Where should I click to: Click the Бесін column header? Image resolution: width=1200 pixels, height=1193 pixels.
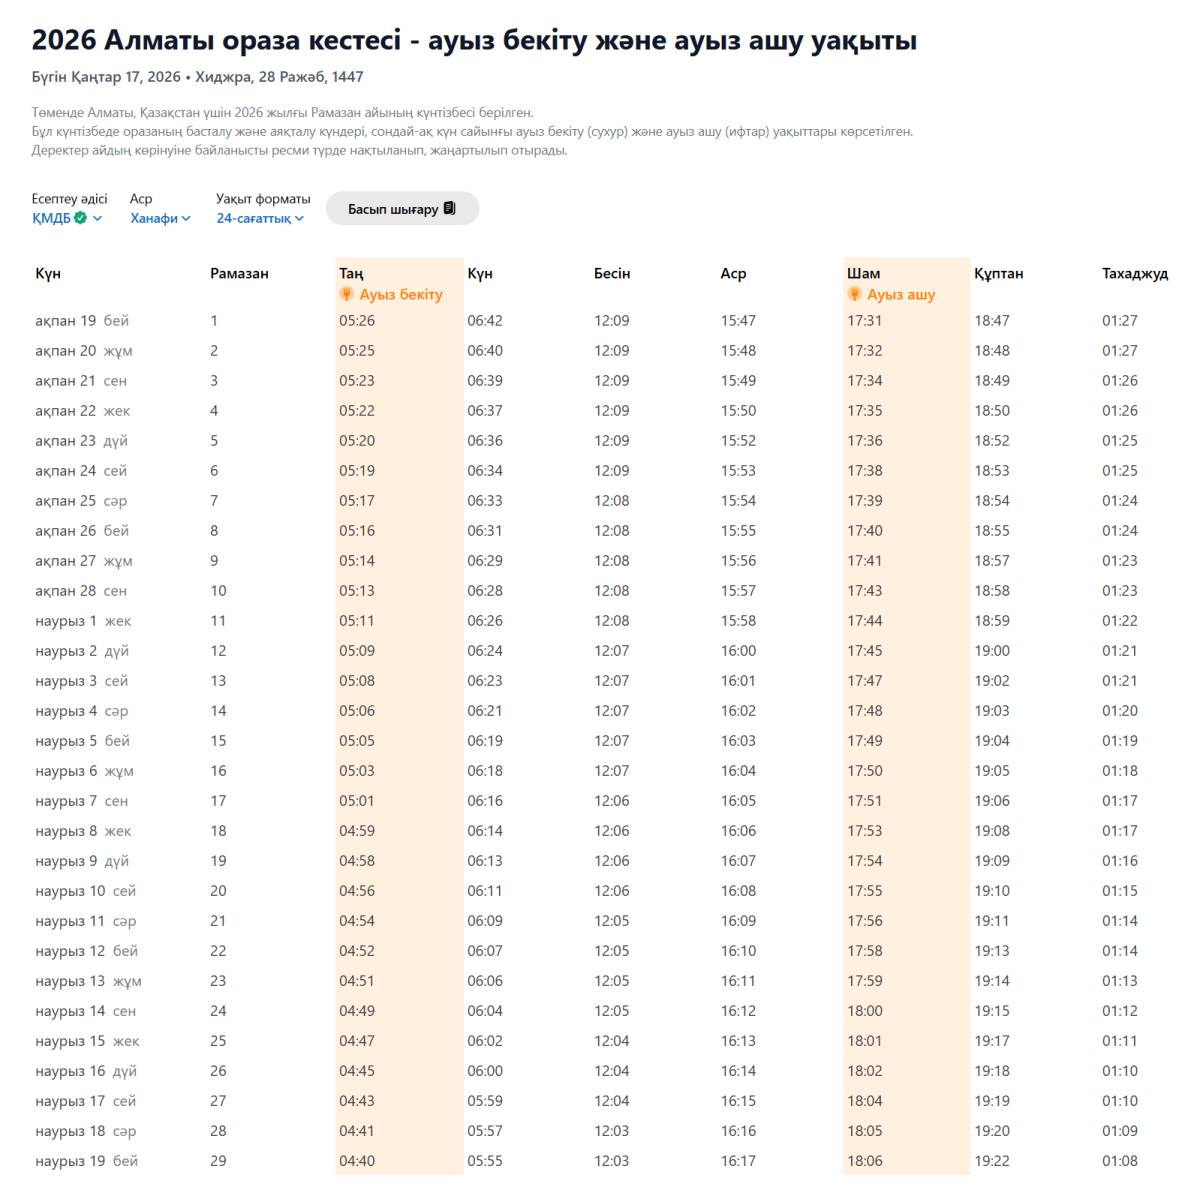click(x=612, y=273)
